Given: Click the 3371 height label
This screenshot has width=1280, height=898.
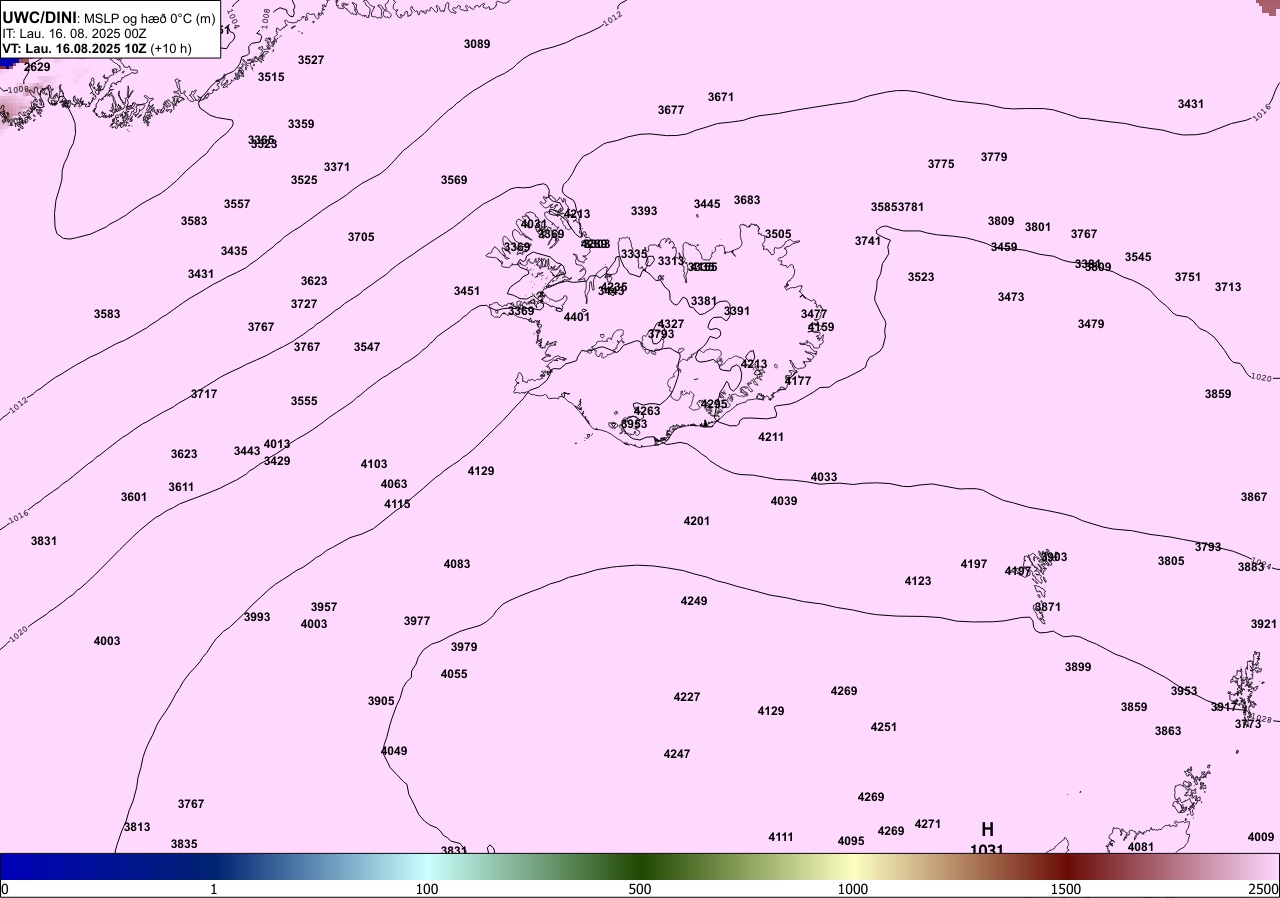Looking at the screenshot, I should [x=337, y=167].
